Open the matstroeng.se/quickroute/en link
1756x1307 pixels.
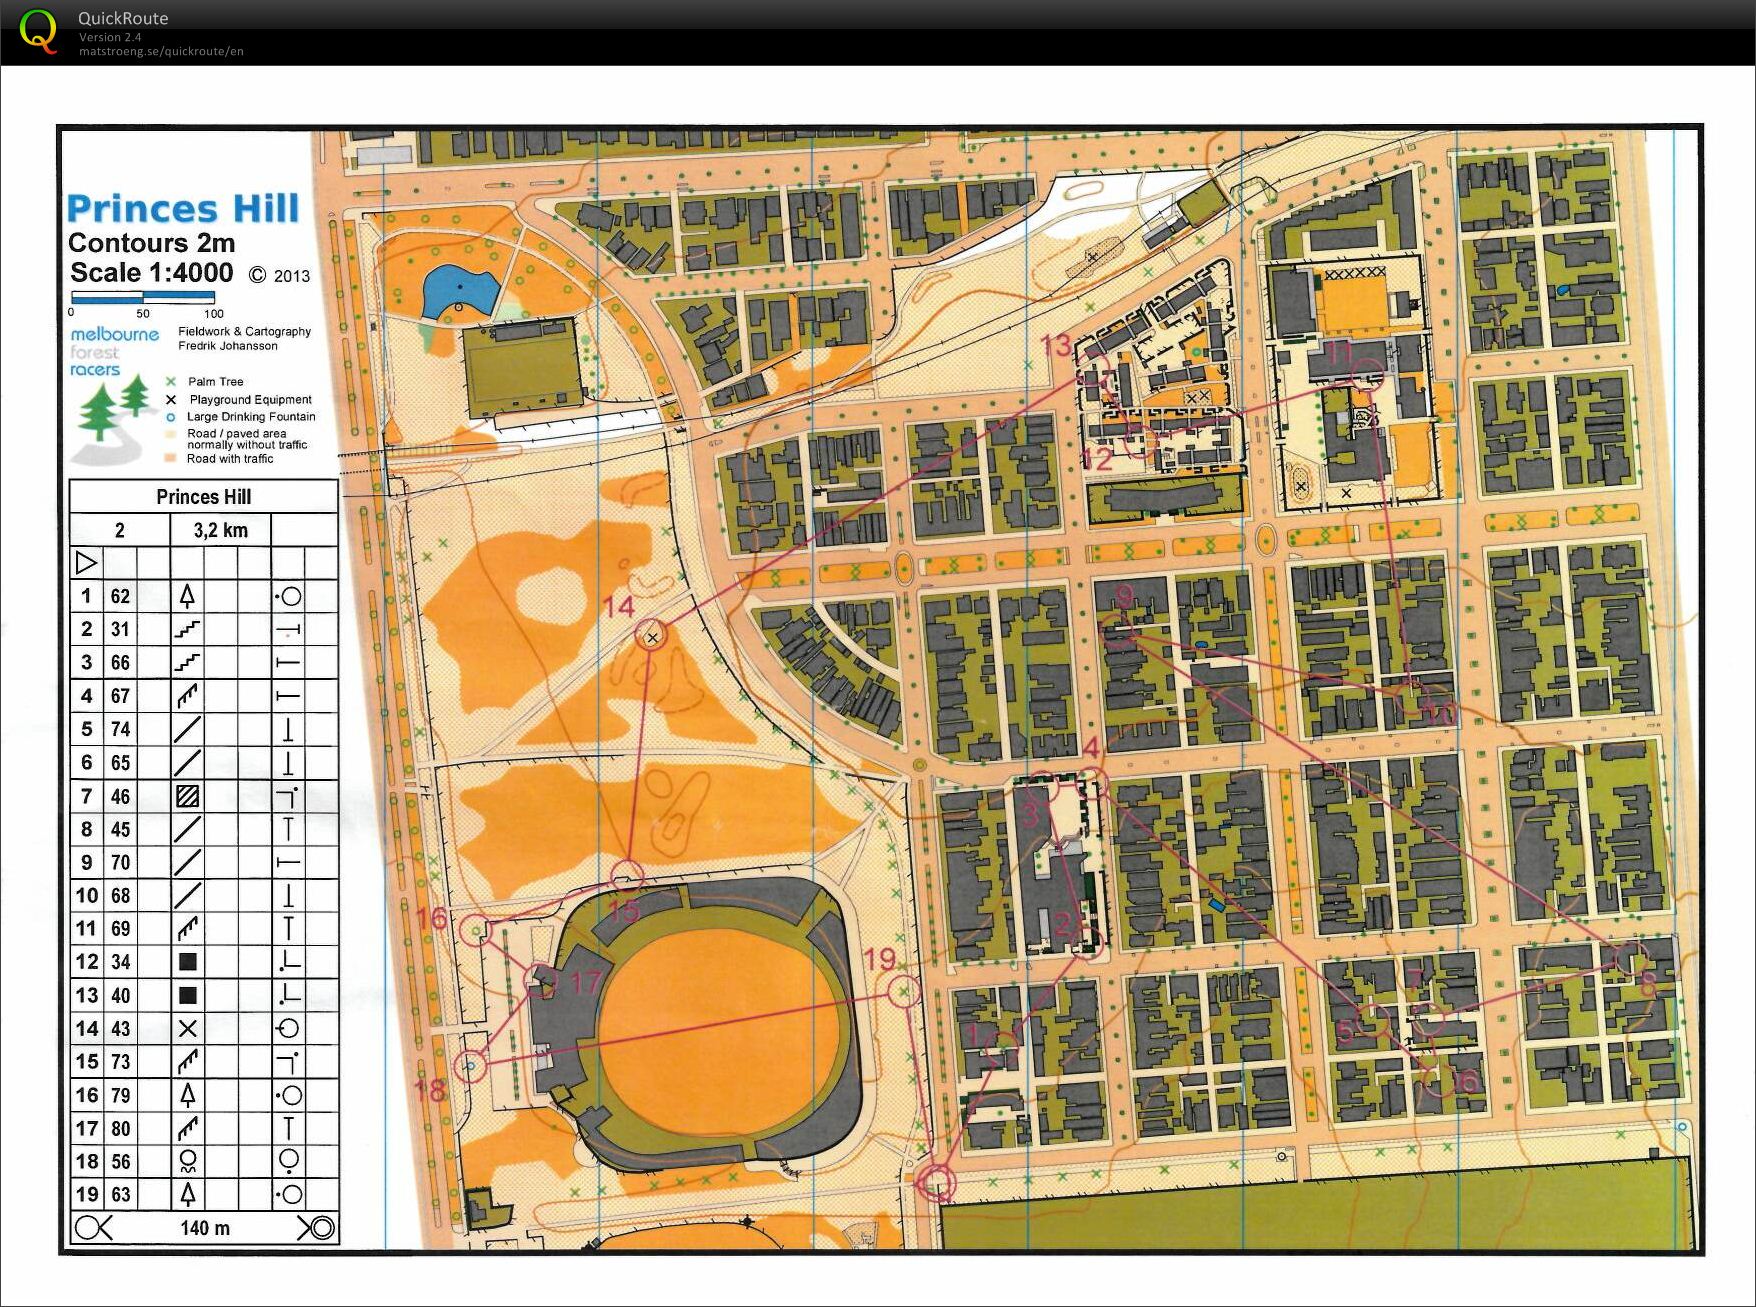[x=161, y=52]
